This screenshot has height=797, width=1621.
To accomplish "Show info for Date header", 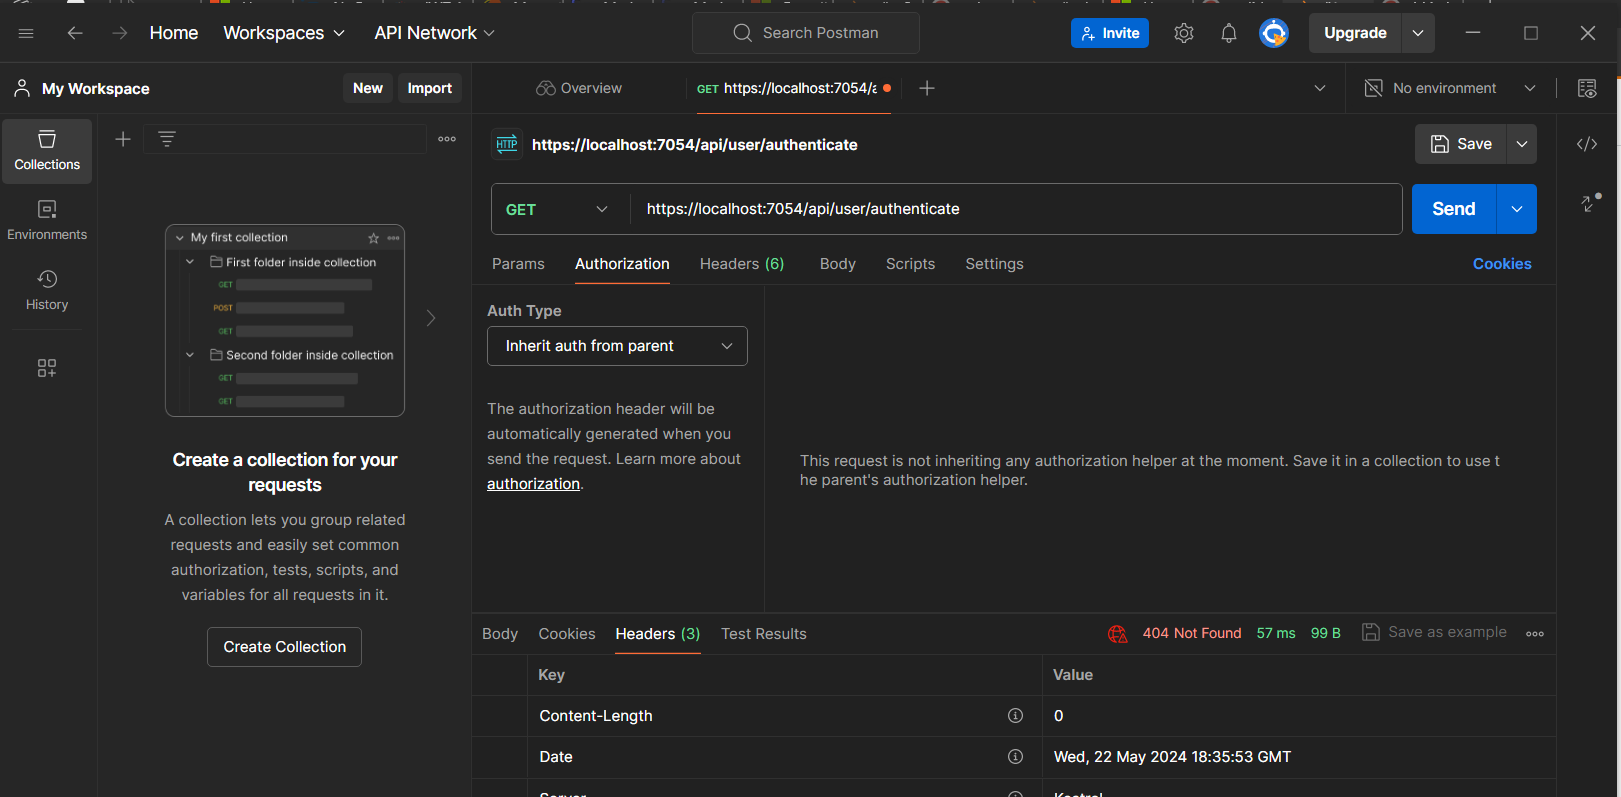I will [1015, 756].
